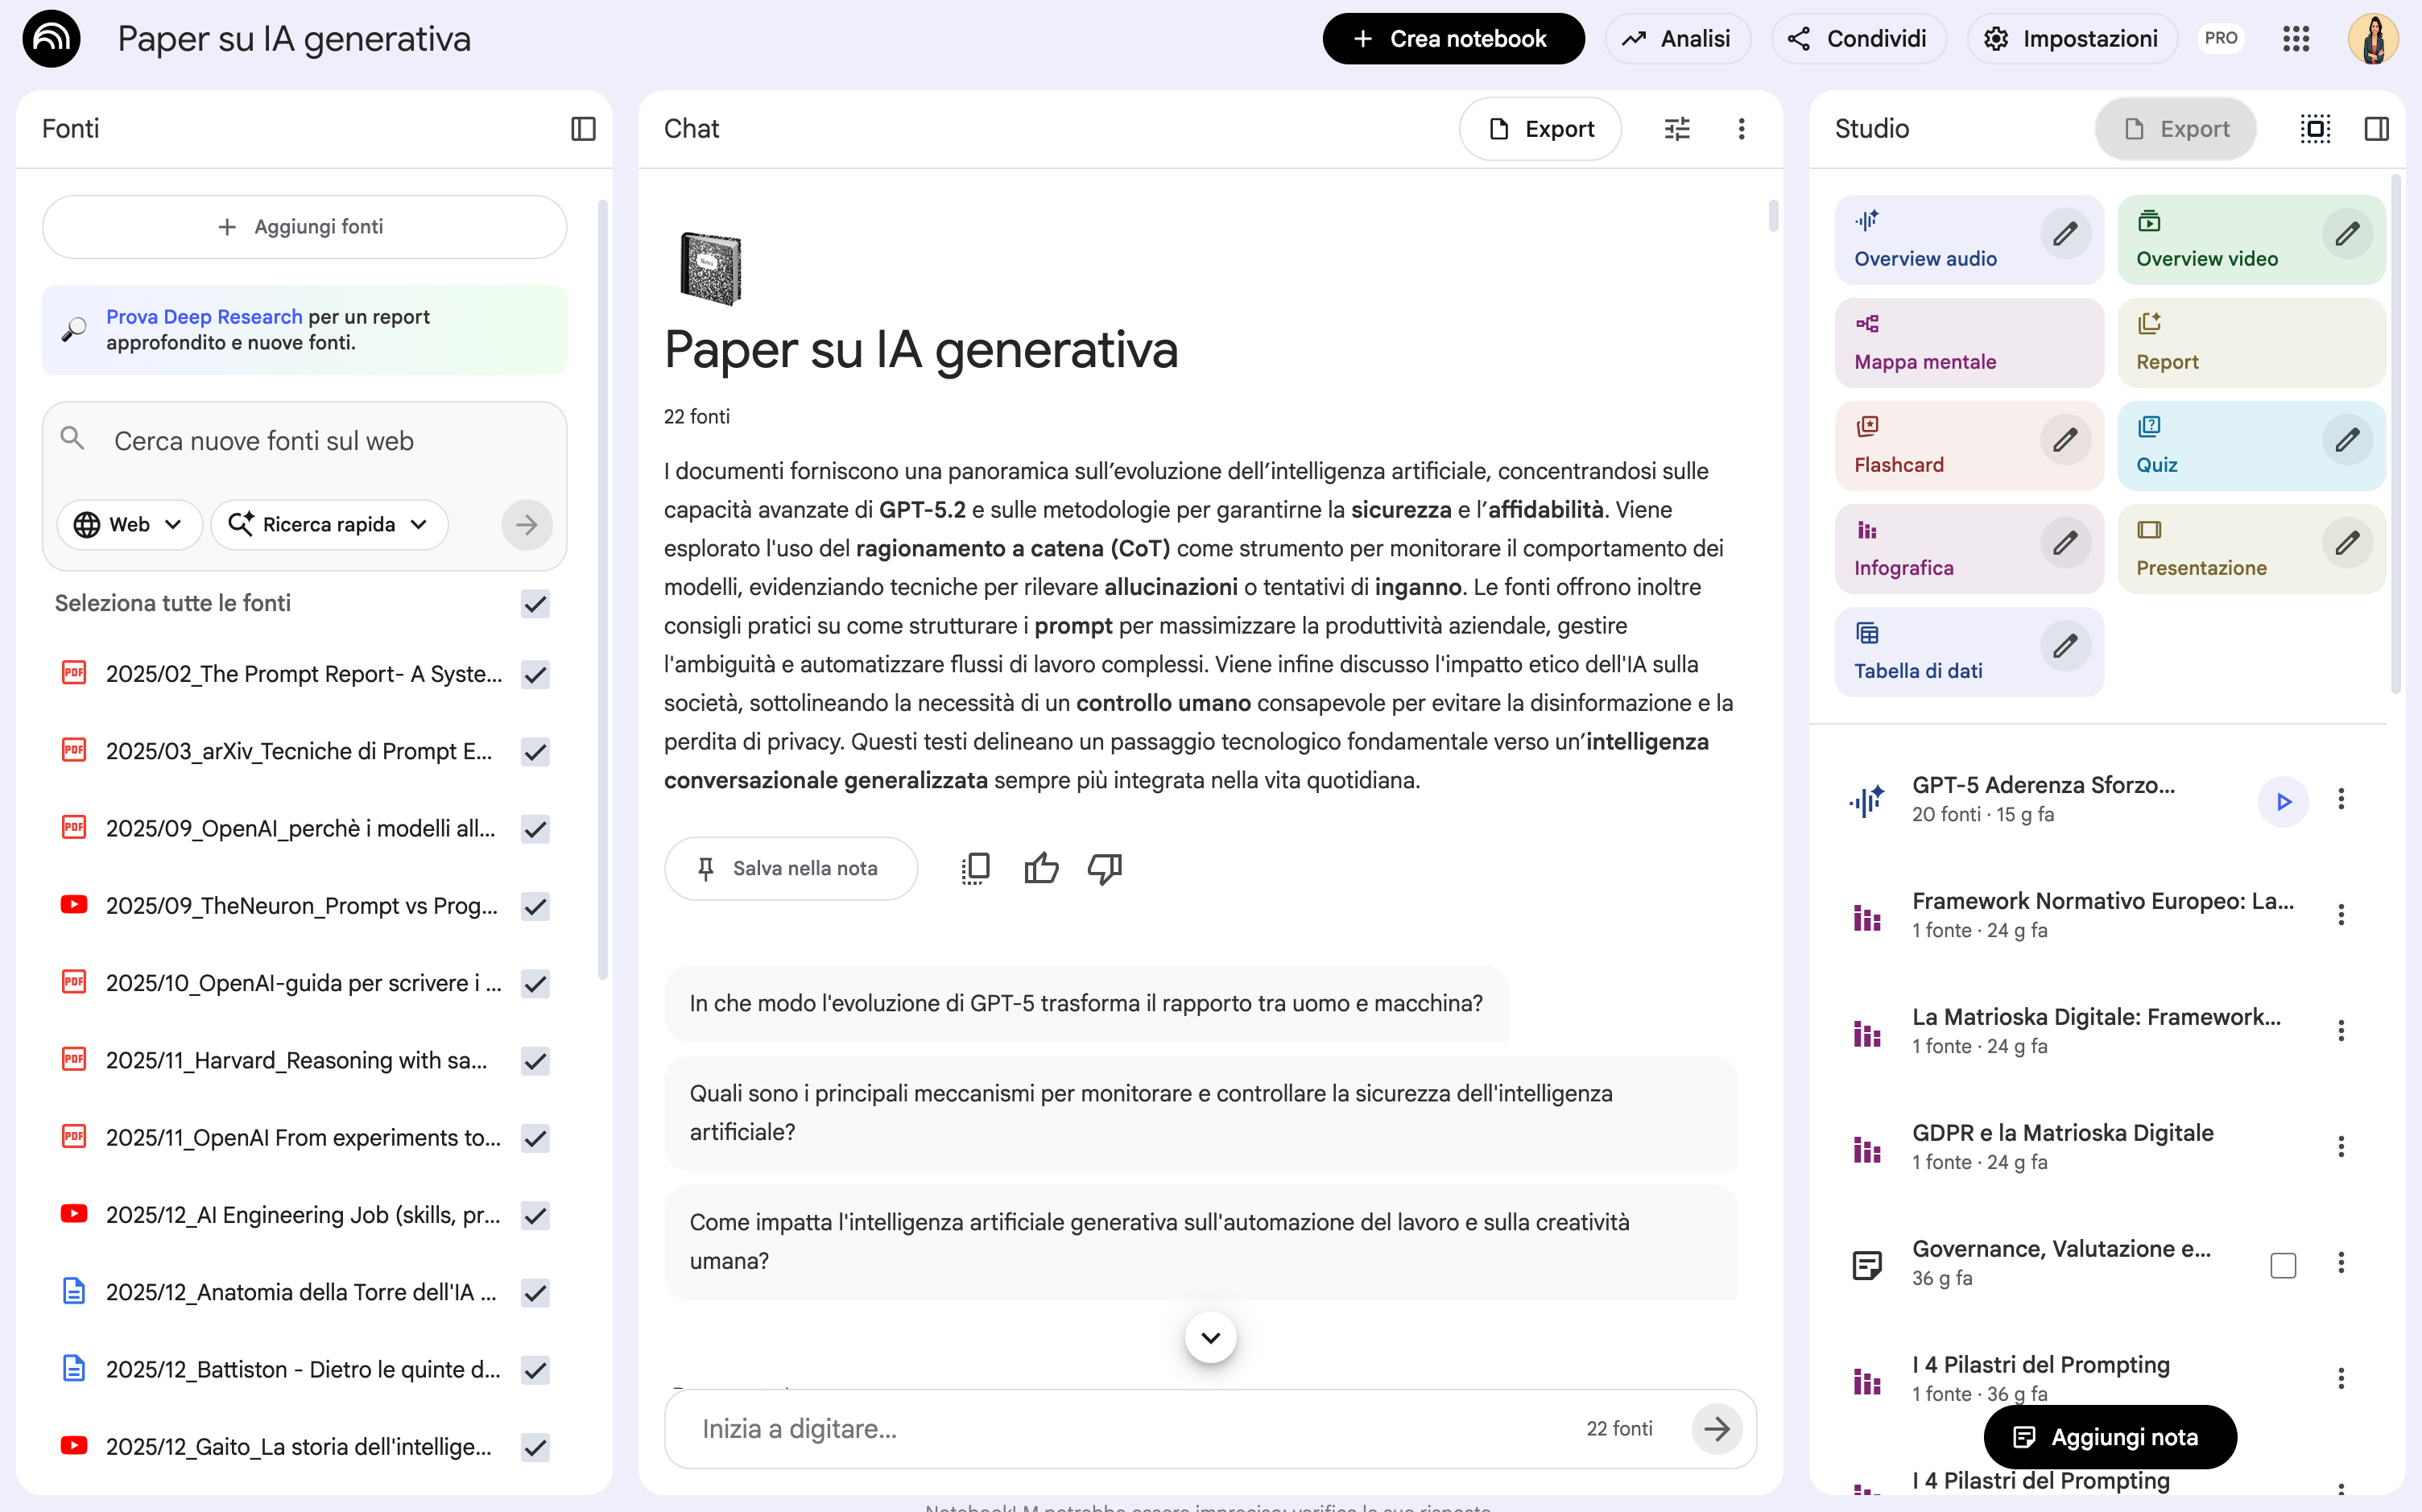
Task: Generate an Infografica
Action: point(1904,548)
